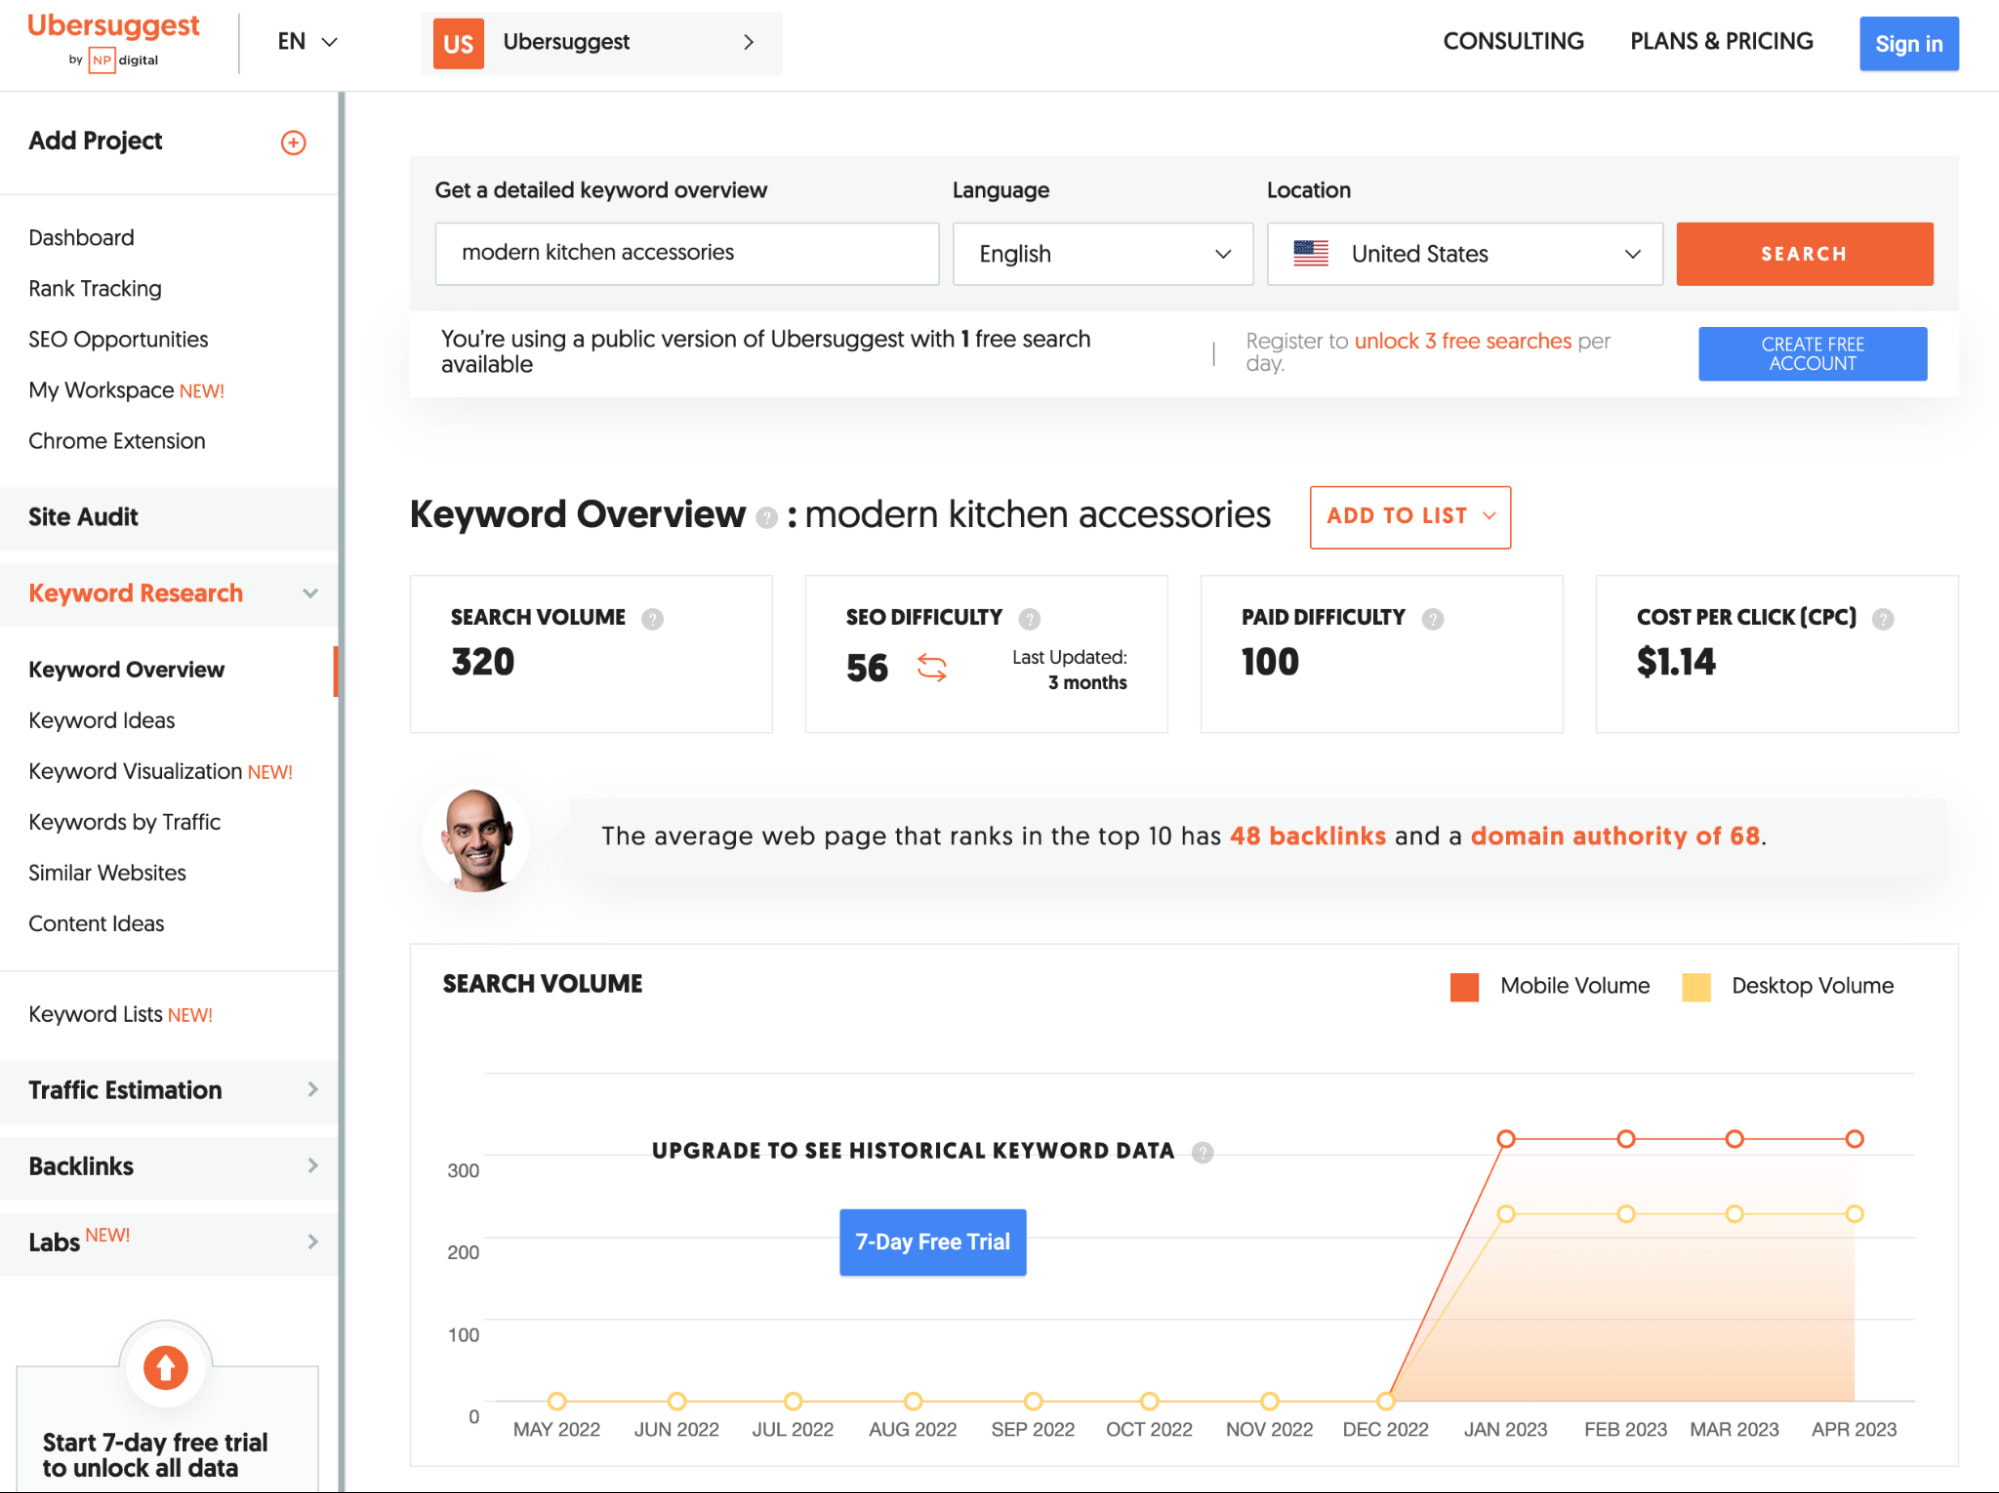
Task: Expand the Add to List dropdown
Action: click(x=1409, y=516)
